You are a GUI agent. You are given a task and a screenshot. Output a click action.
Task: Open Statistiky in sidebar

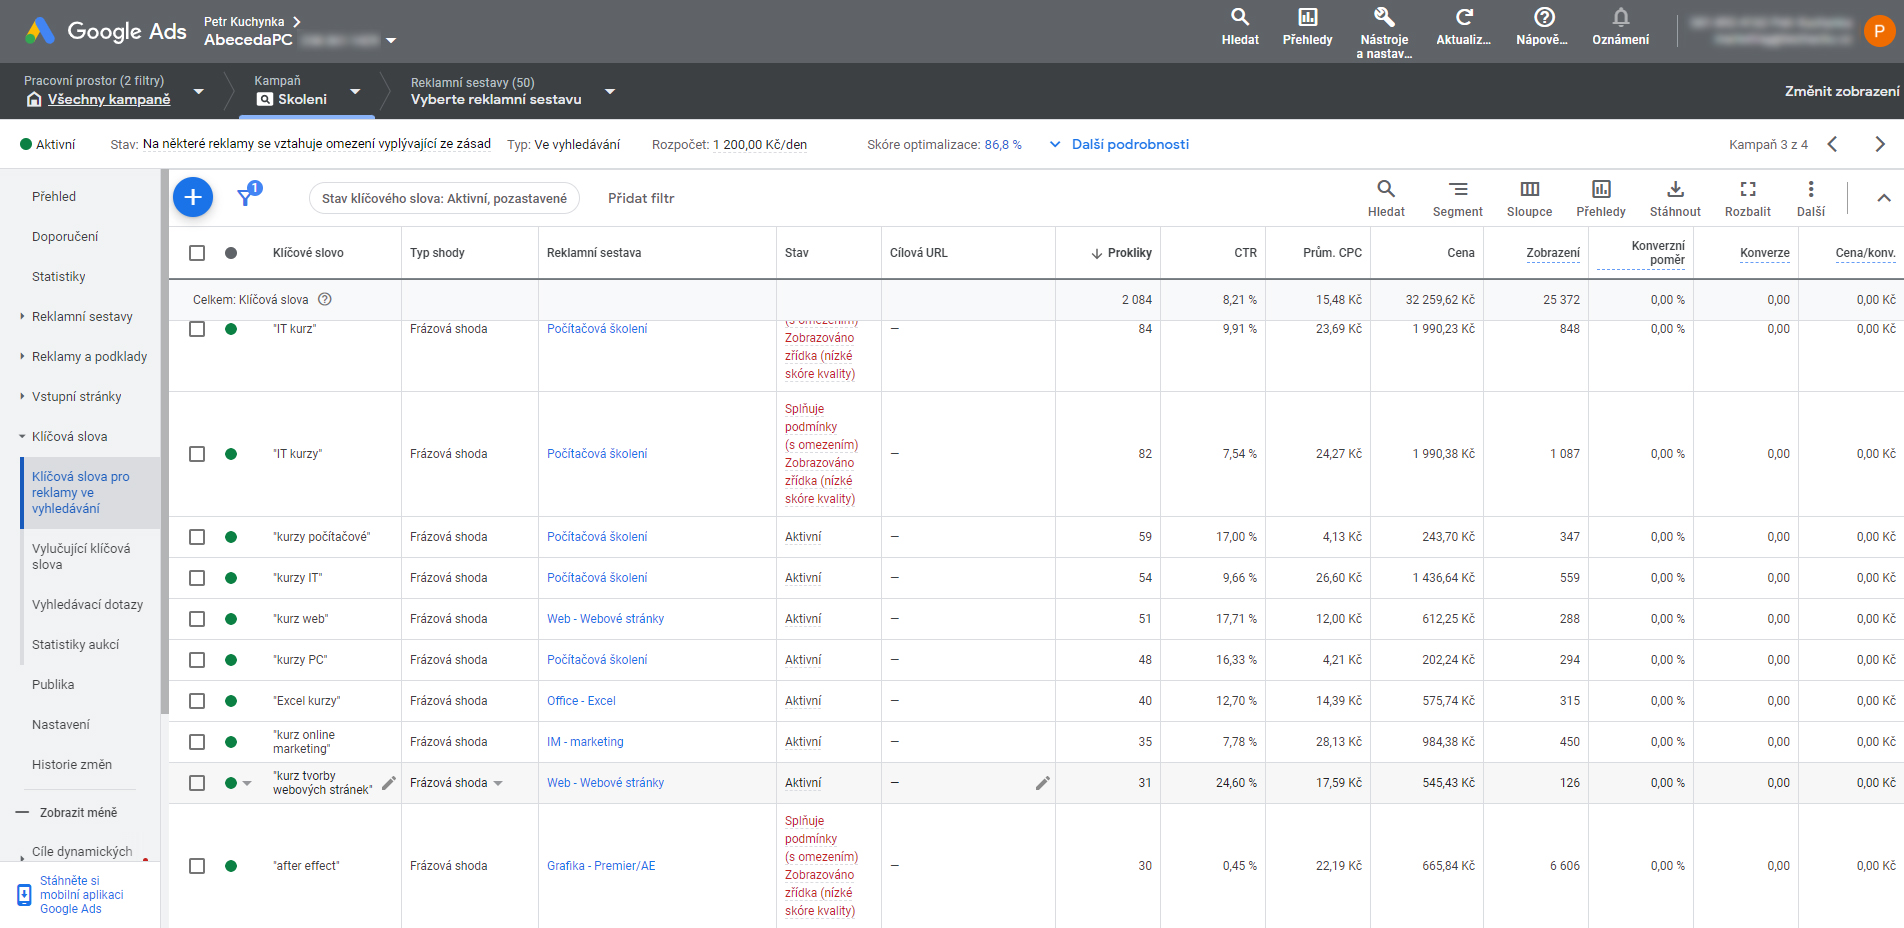(59, 277)
